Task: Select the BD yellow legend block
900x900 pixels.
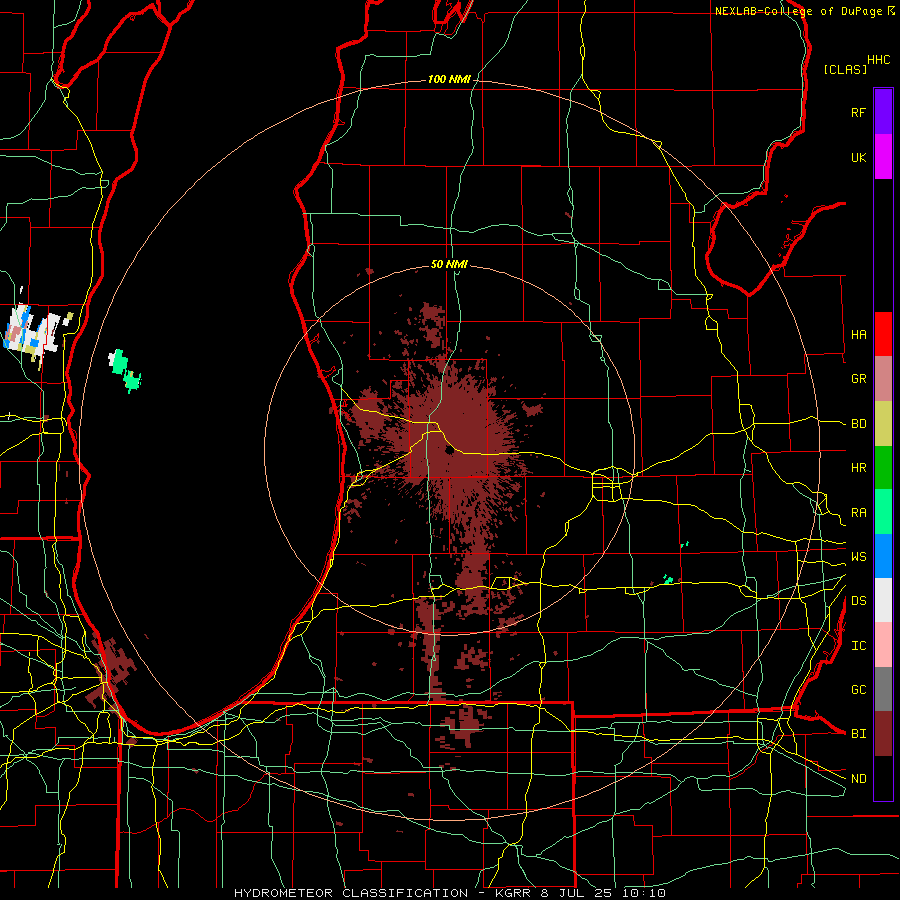Action: (883, 424)
